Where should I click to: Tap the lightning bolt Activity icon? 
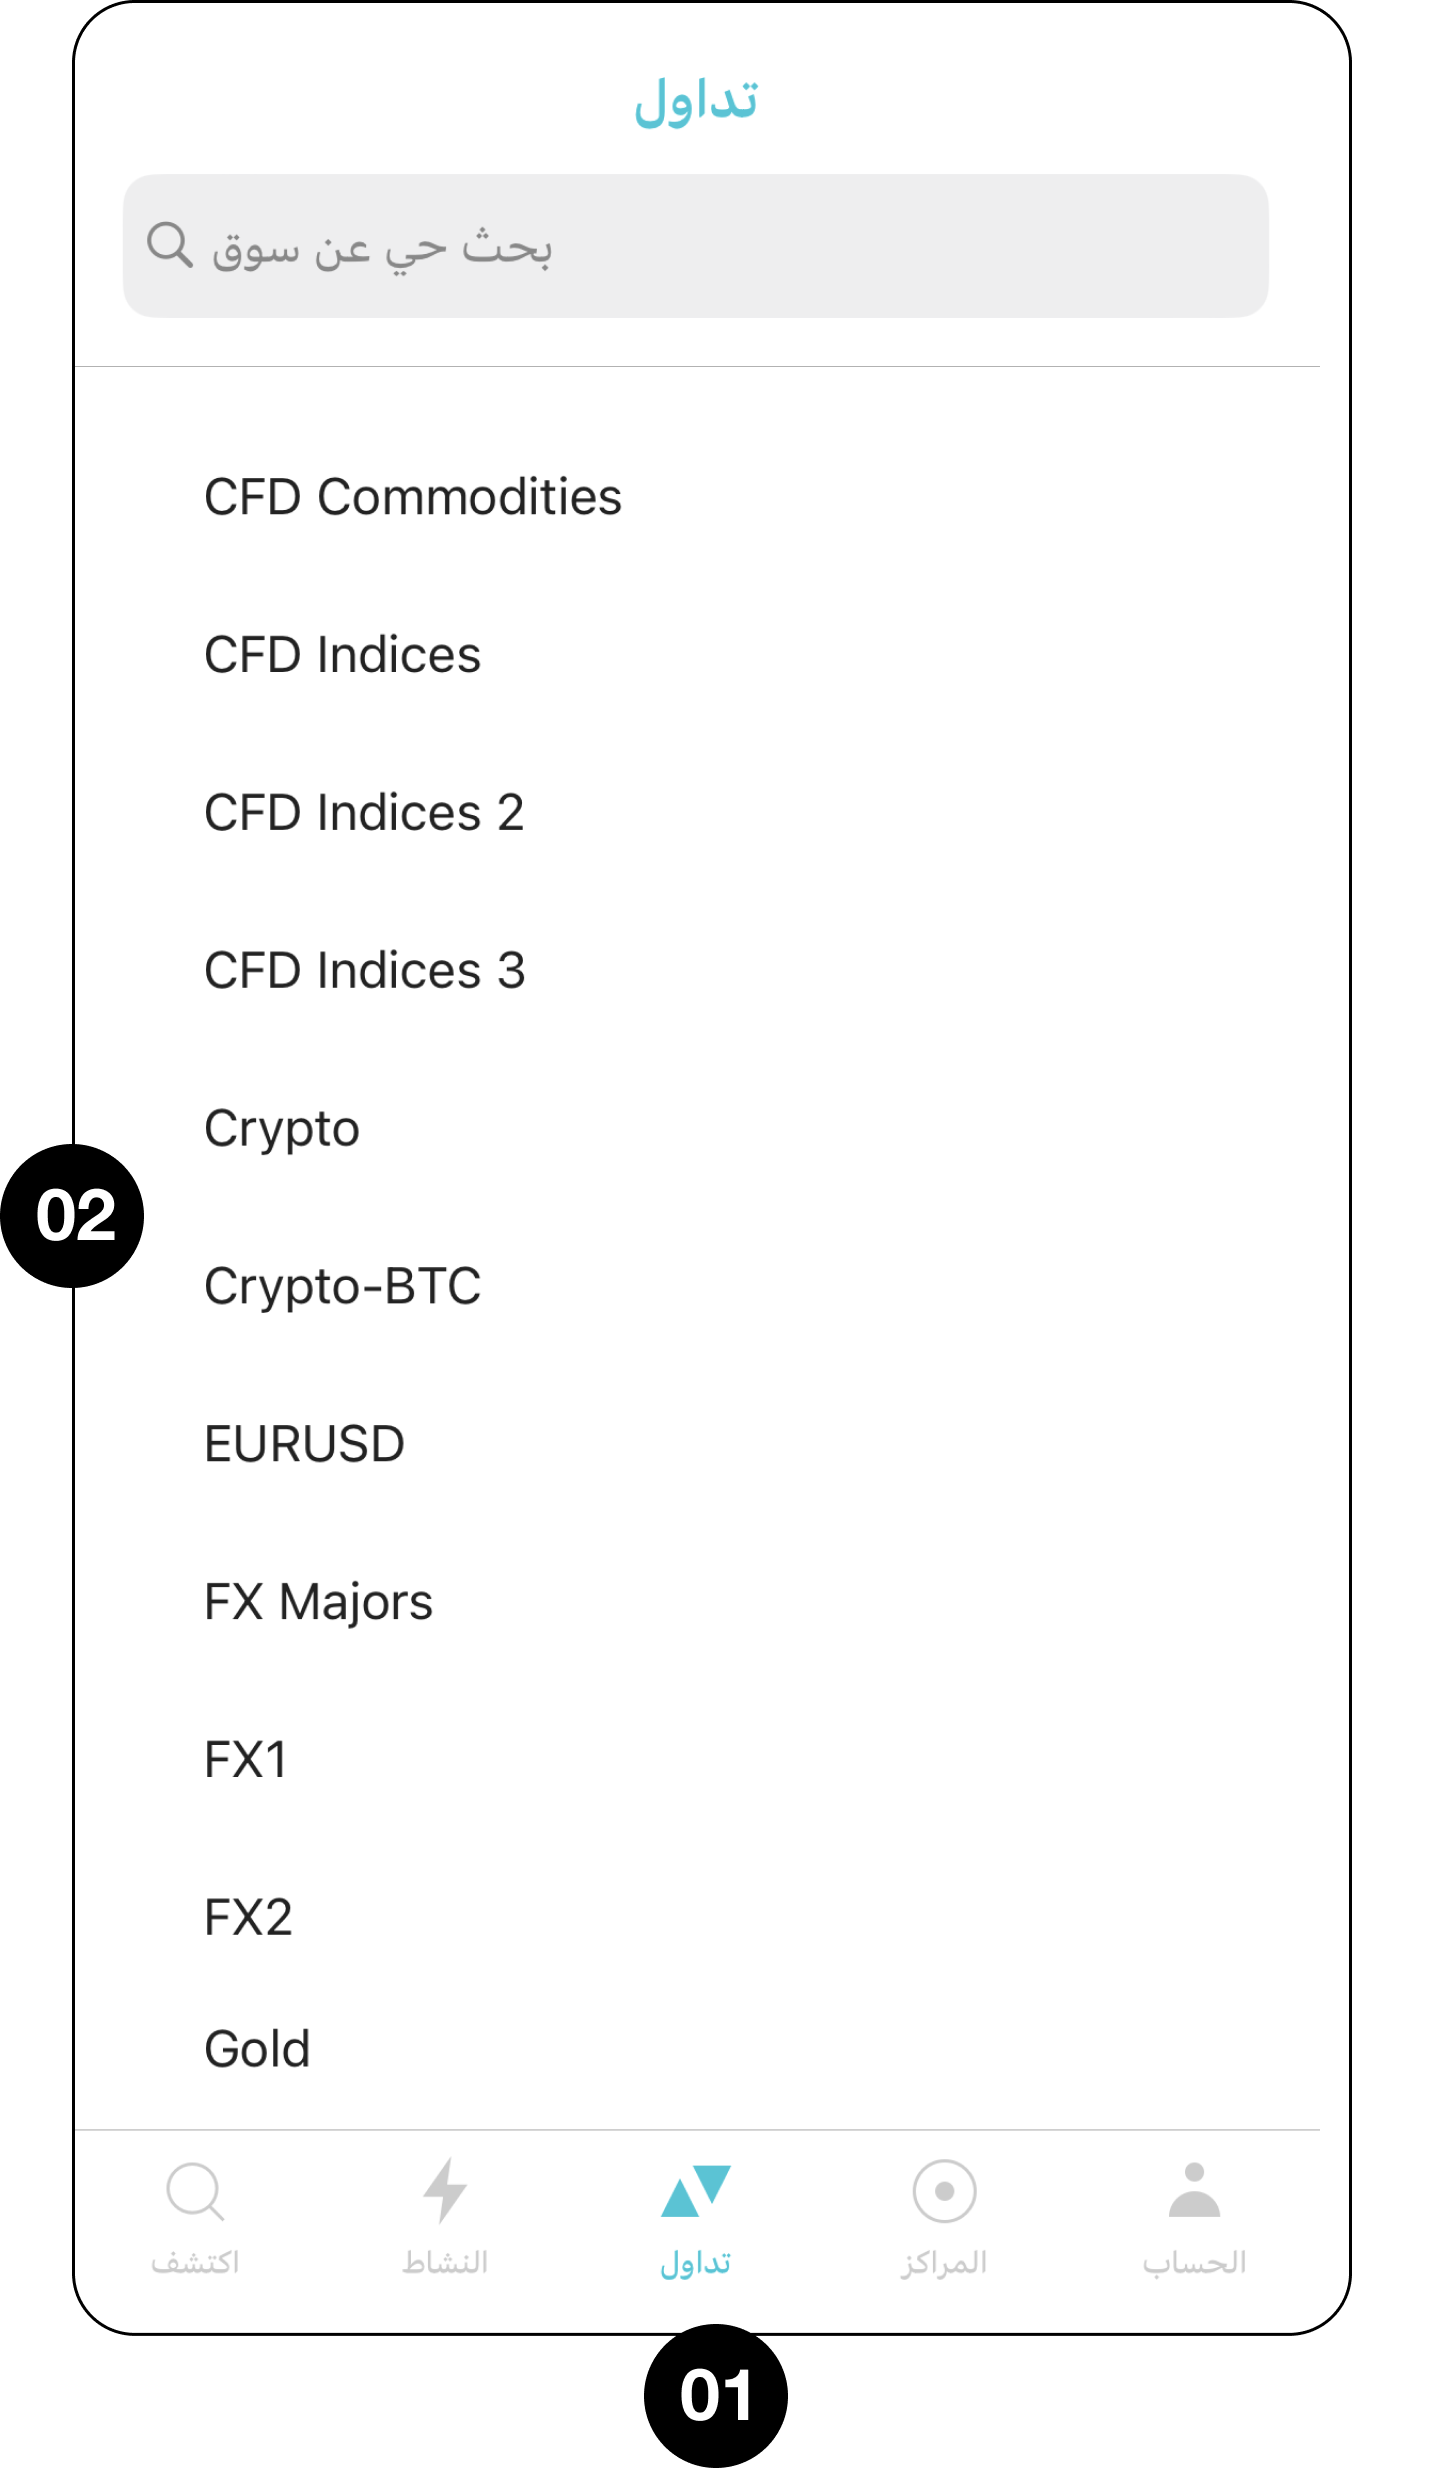[x=445, y=2190]
